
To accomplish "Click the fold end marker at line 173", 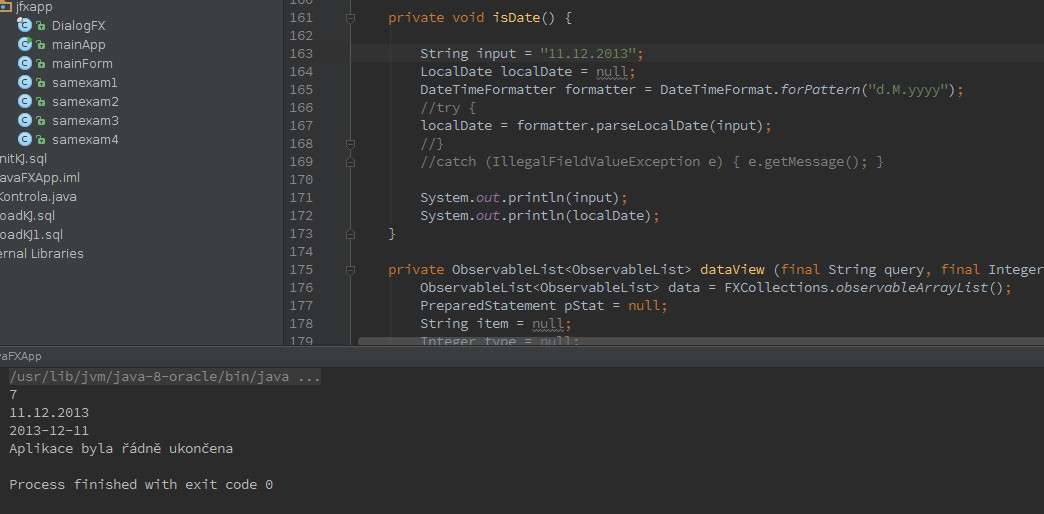I will pos(350,234).
